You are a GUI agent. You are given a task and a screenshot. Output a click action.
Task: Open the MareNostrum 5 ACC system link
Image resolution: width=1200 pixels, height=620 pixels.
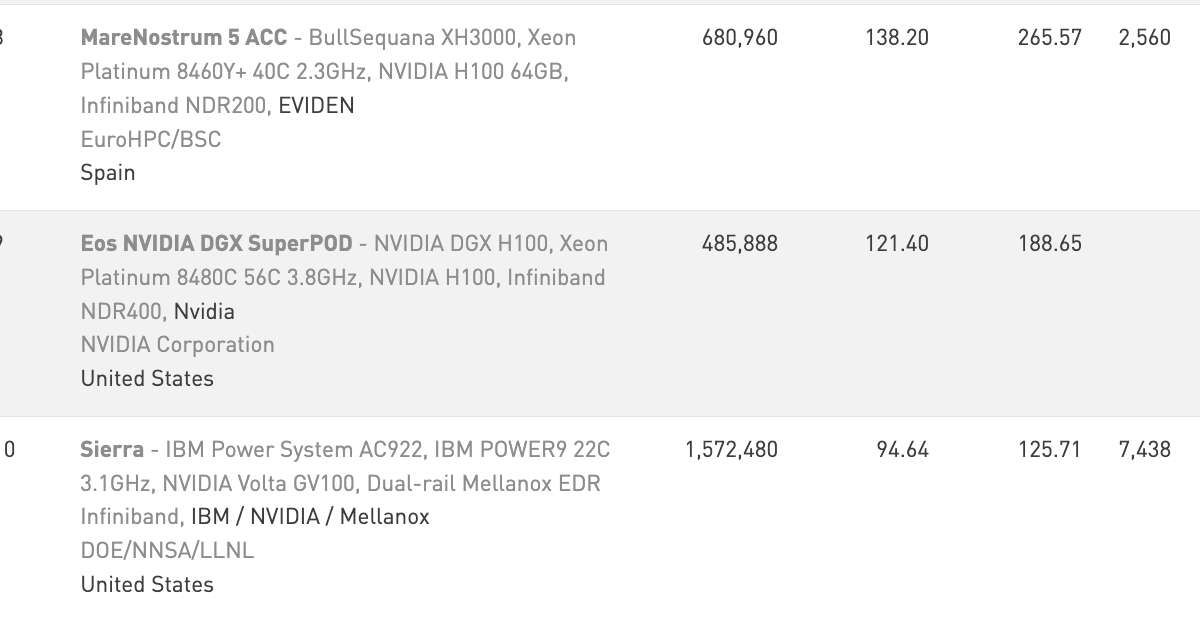184,38
